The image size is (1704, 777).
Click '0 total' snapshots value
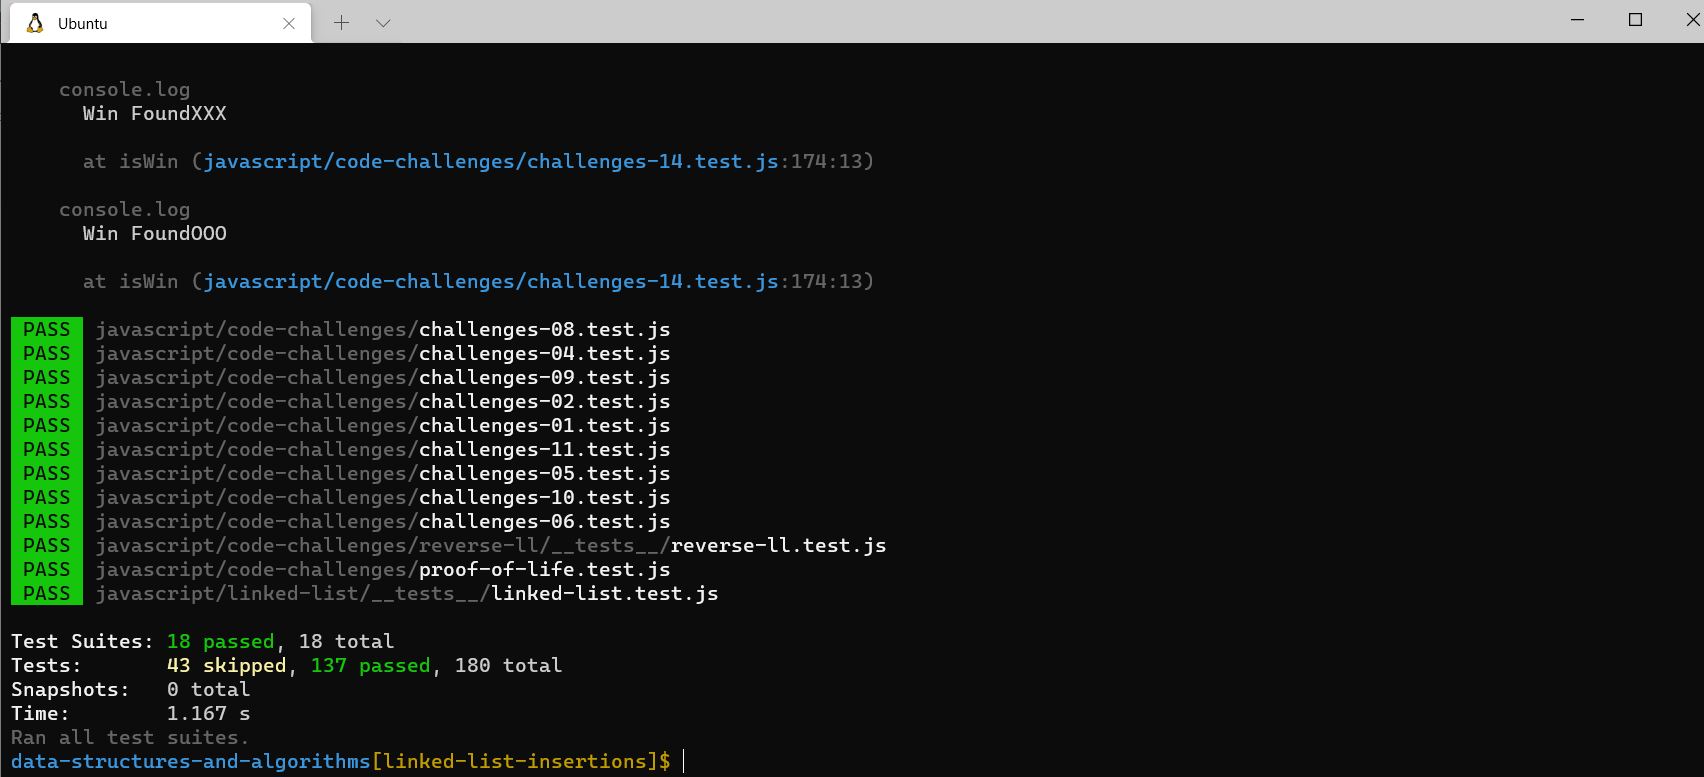click(x=208, y=689)
